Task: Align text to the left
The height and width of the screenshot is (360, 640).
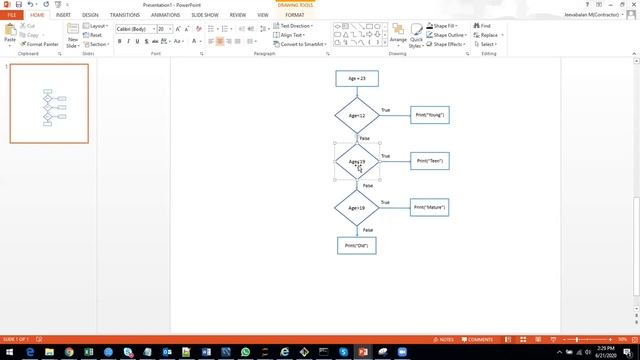Action: pos(211,41)
